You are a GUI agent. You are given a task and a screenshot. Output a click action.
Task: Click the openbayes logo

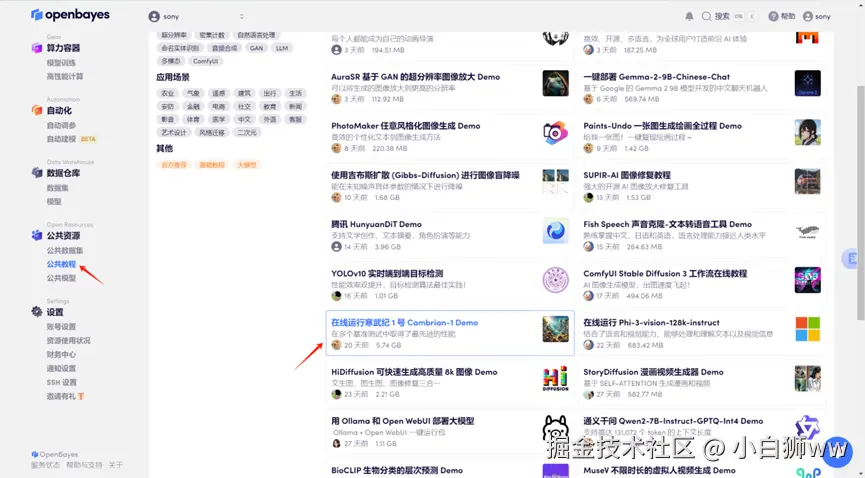[x=70, y=15]
